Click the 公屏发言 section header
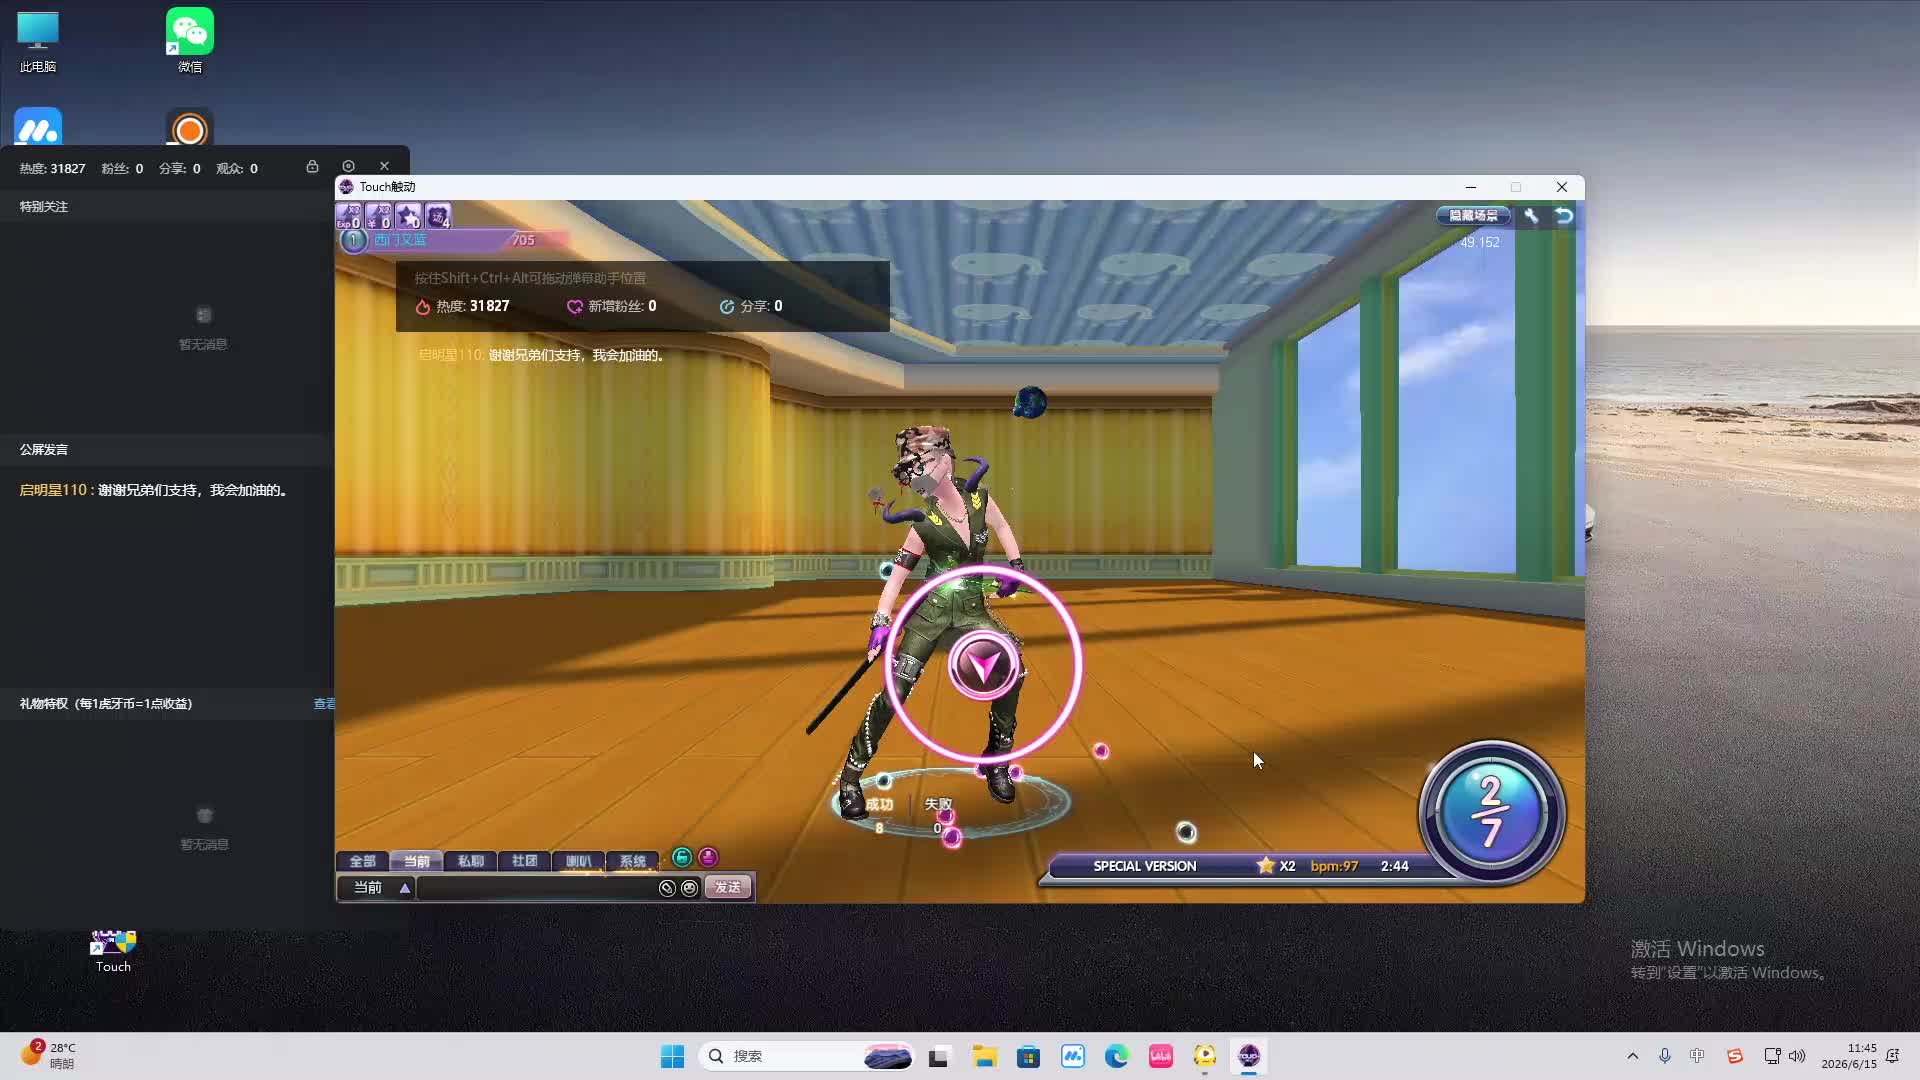 (x=44, y=450)
